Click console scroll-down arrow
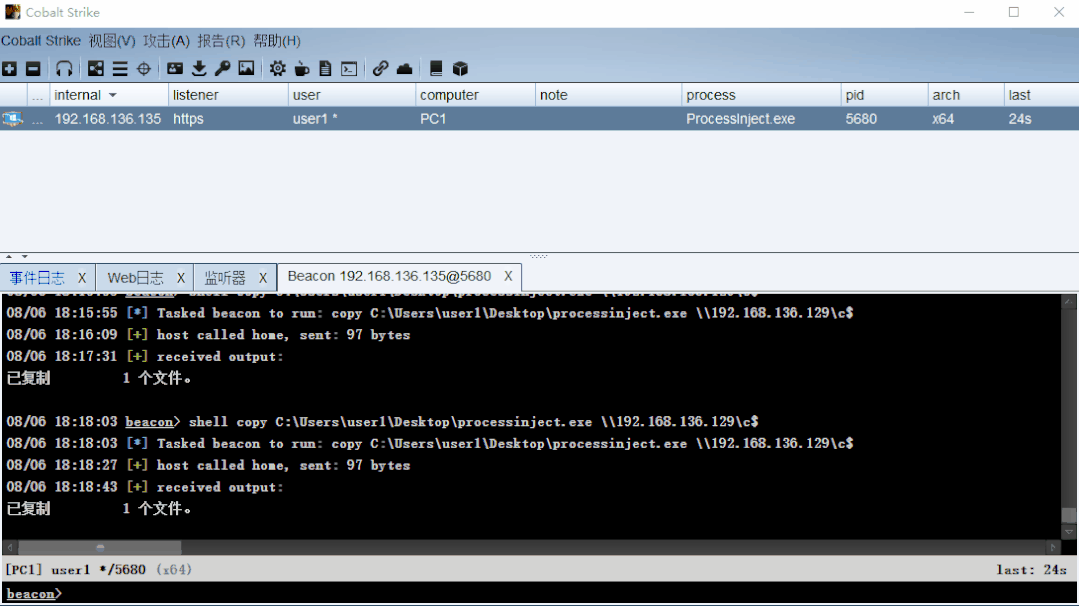The width and height of the screenshot is (1079, 606). tap(1069, 532)
